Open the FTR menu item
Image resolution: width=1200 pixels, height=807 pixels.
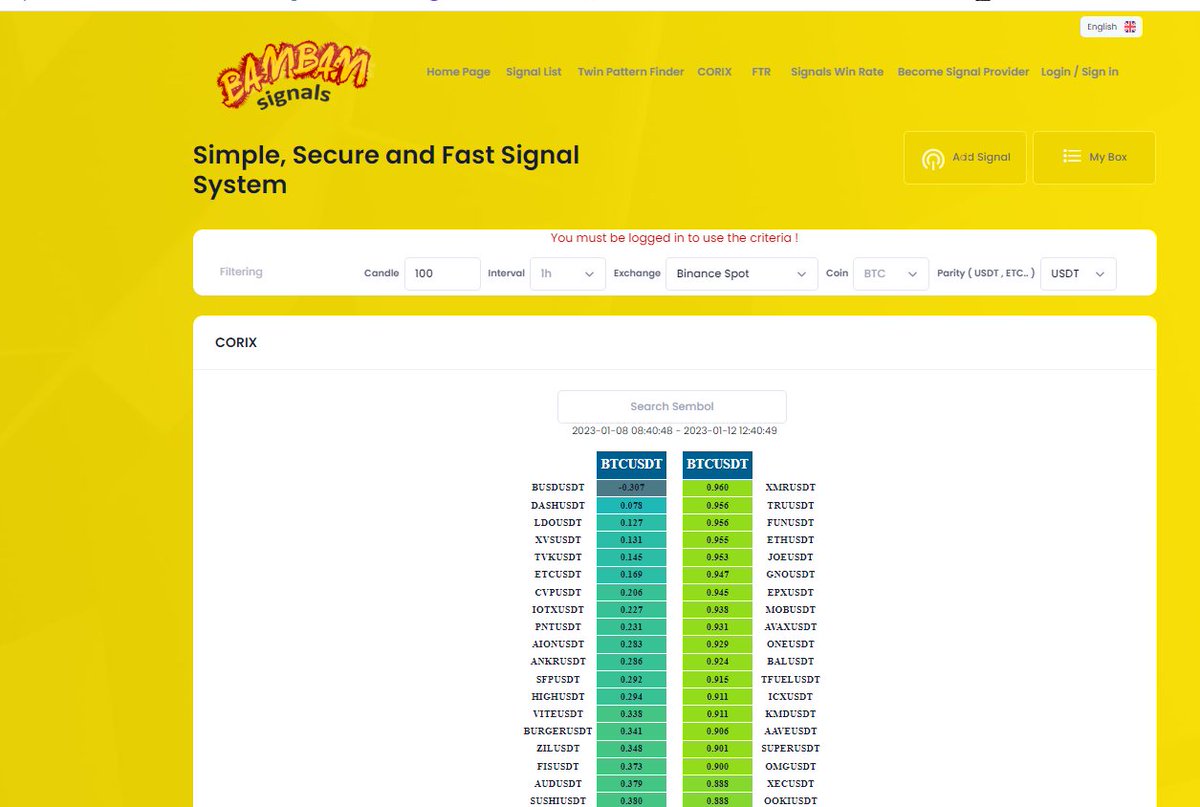[x=761, y=72]
